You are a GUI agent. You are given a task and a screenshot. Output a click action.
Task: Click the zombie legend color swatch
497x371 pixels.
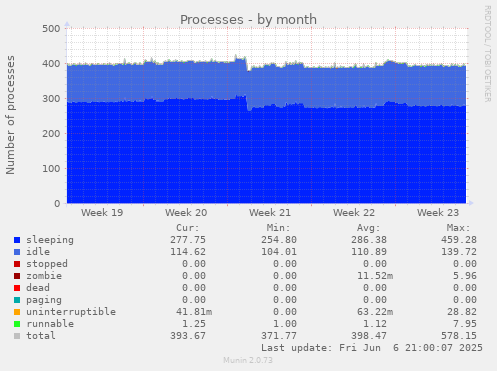pos(17,276)
